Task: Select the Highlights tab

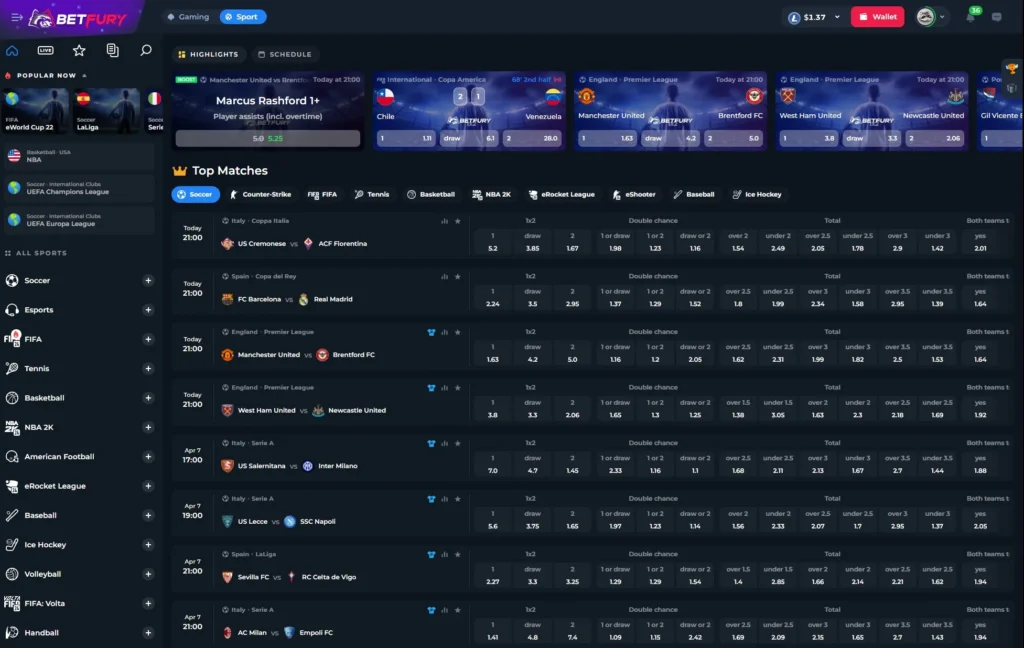Action: 208,54
